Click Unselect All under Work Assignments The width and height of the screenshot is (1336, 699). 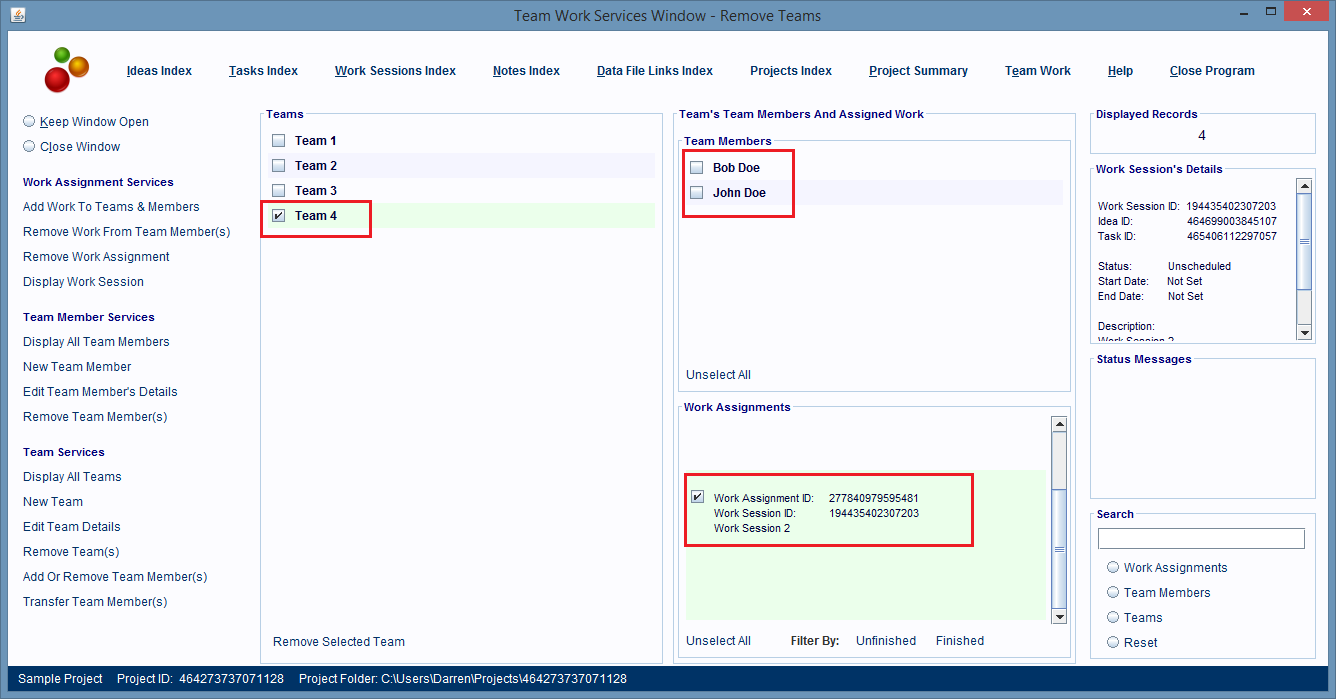tap(718, 641)
